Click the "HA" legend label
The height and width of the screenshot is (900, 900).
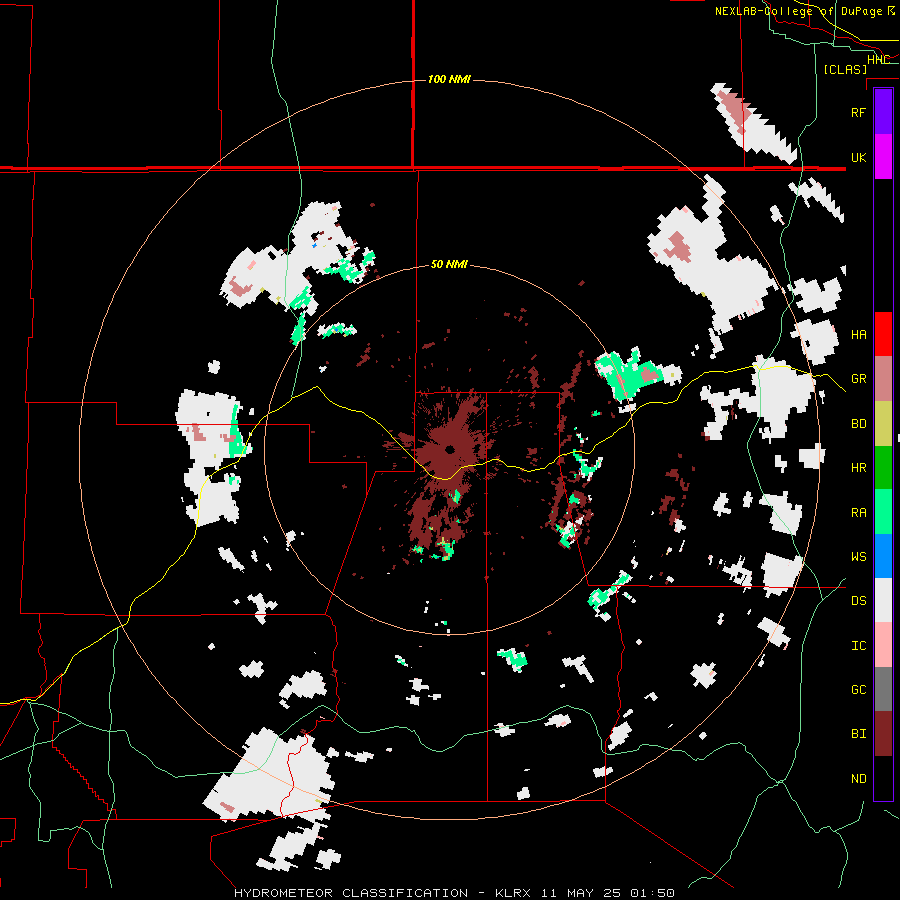pyautogui.click(x=858, y=334)
